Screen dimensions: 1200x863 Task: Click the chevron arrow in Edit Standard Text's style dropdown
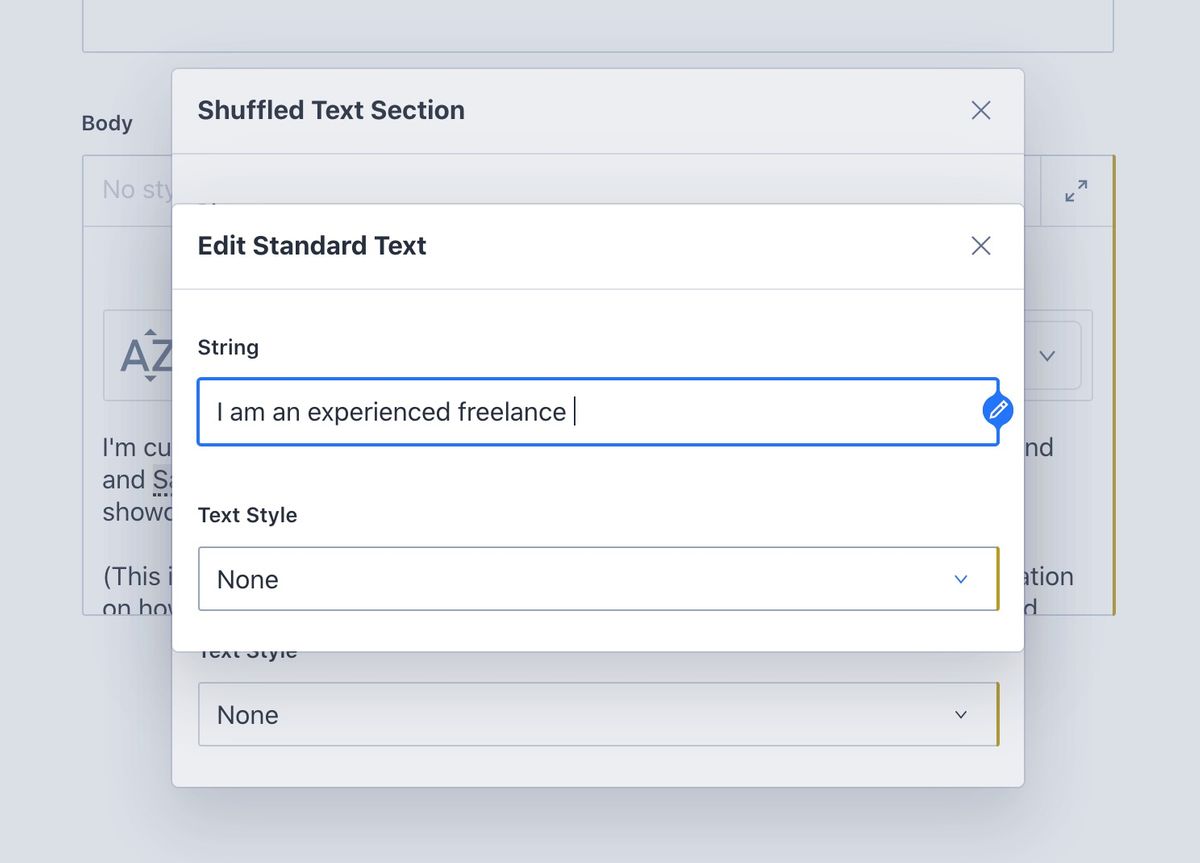point(961,579)
